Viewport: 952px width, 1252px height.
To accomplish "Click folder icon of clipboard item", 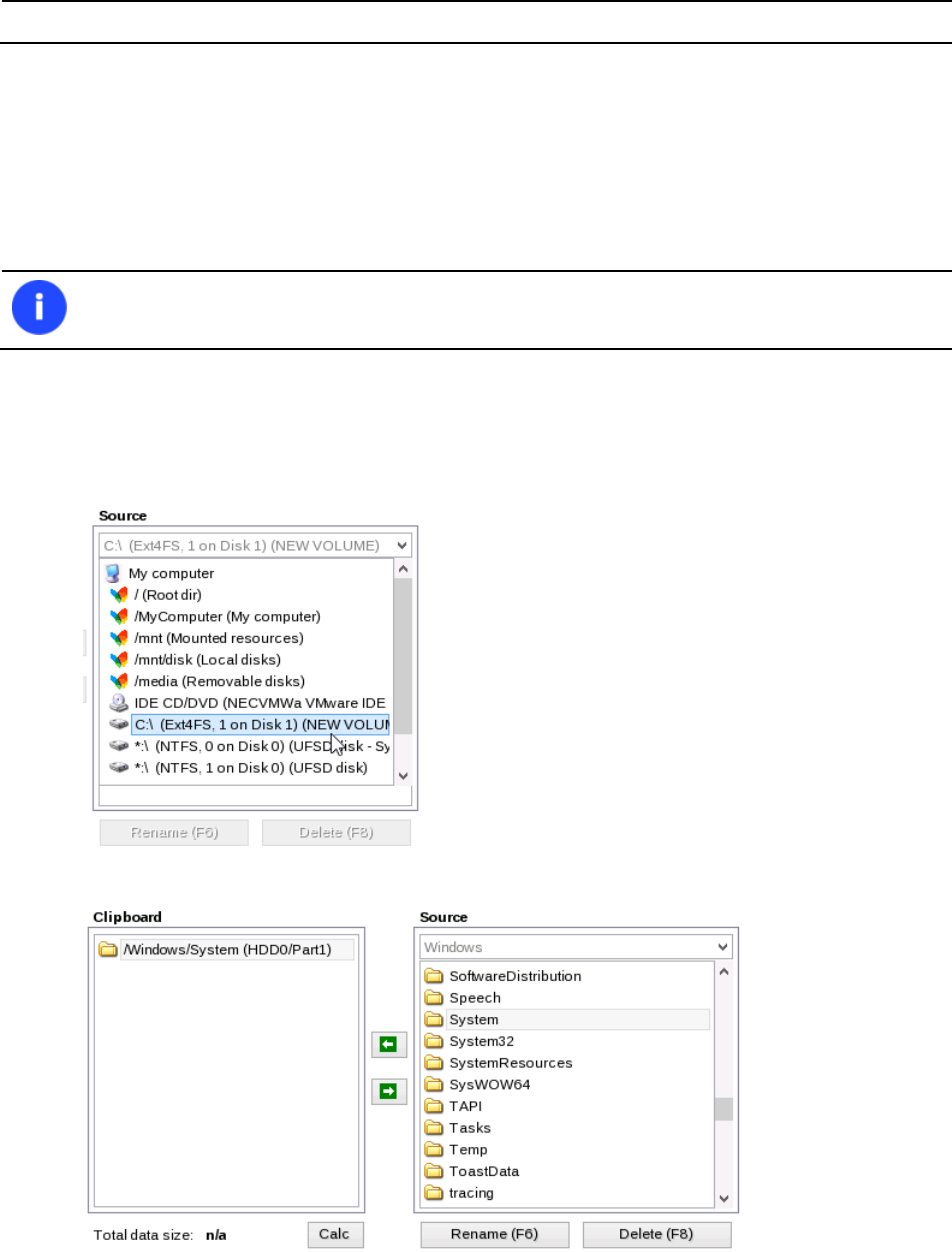I will click(107, 949).
